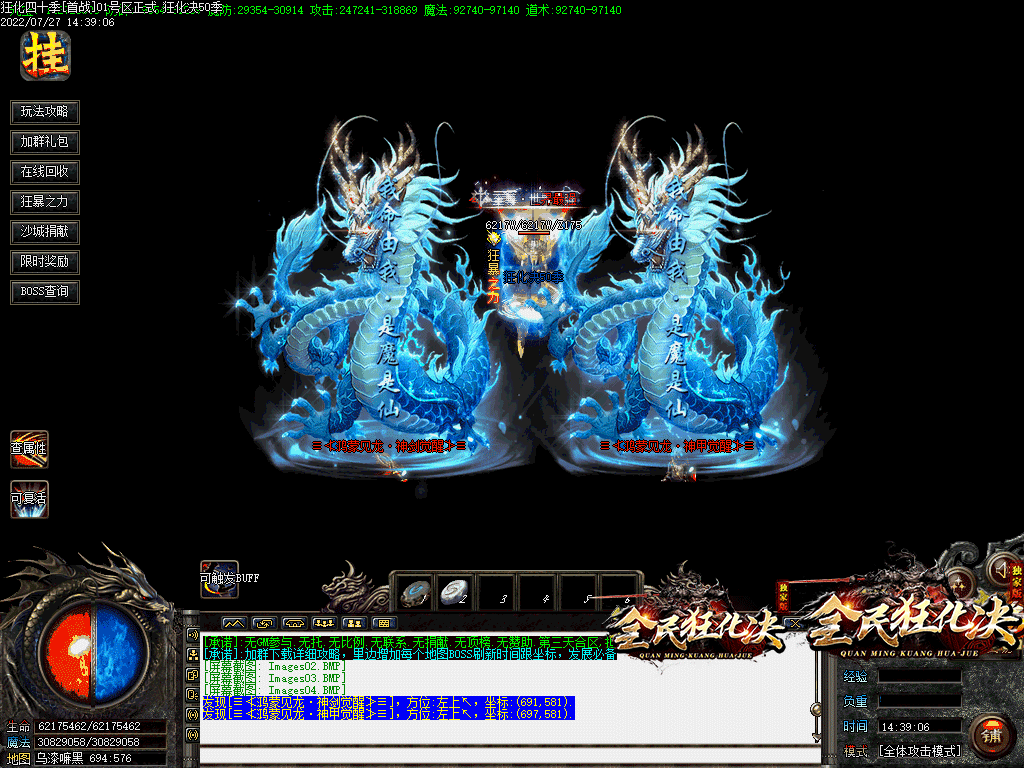Screen dimensions: 1024x768
Task: Use the item in quick slot 1
Action: (x=412, y=591)
